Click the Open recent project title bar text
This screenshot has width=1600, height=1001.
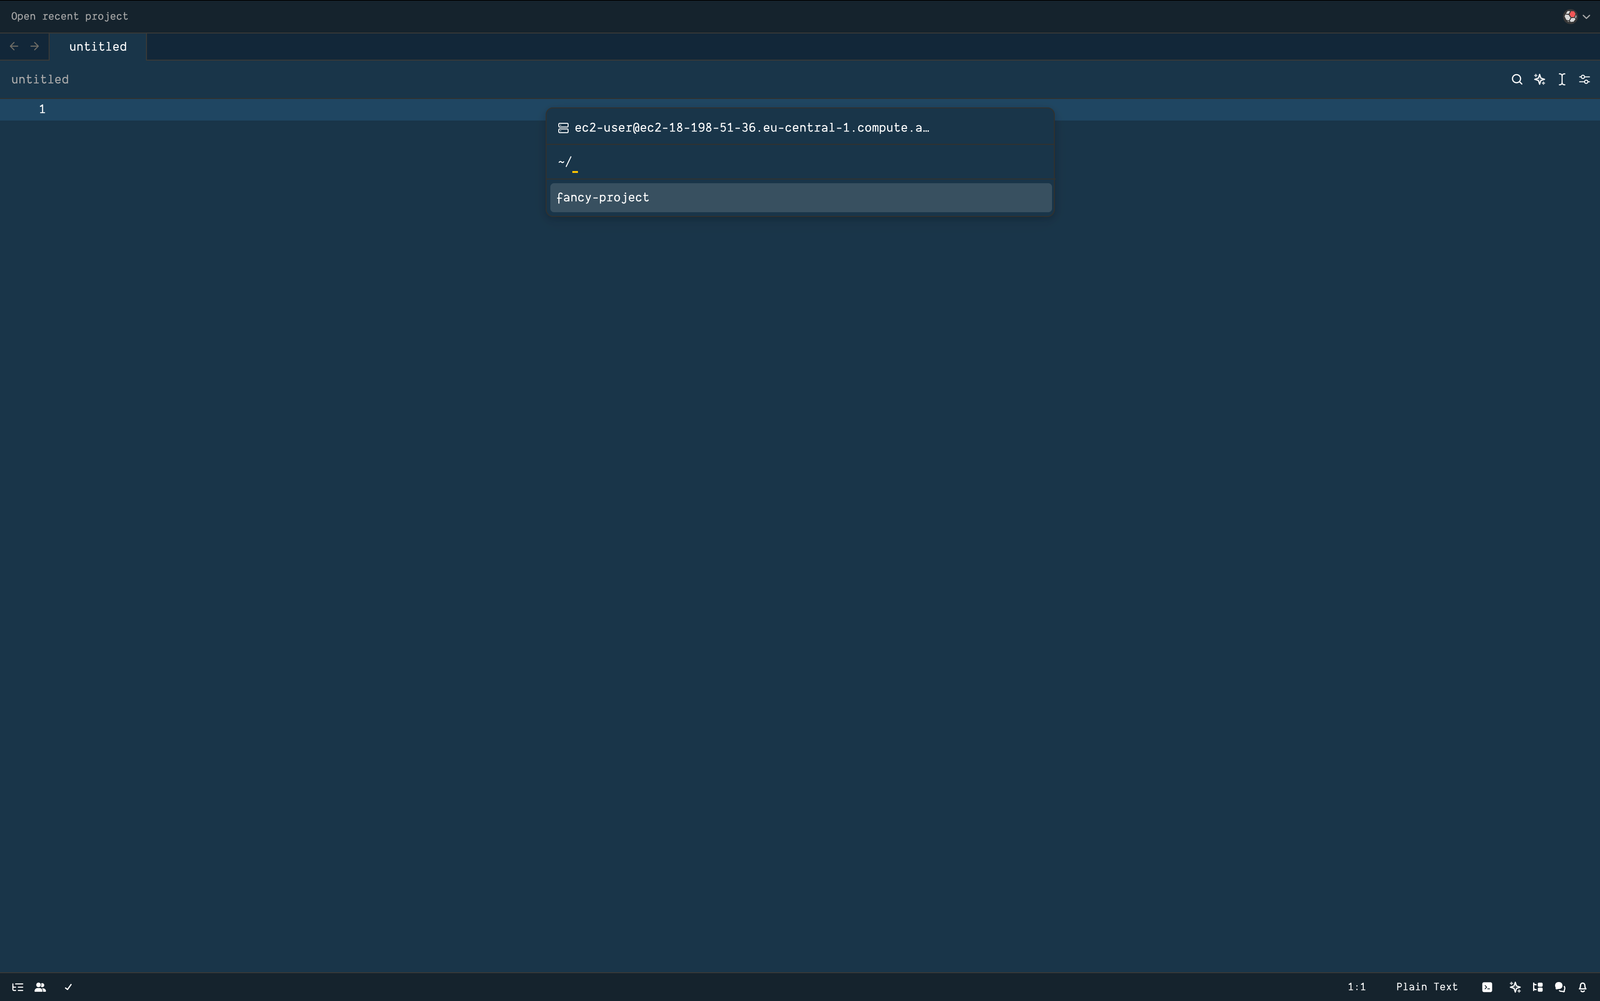[69, 16]
